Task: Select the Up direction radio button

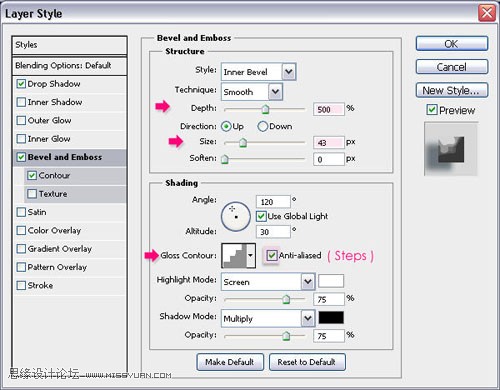Action: click(226, 126)
